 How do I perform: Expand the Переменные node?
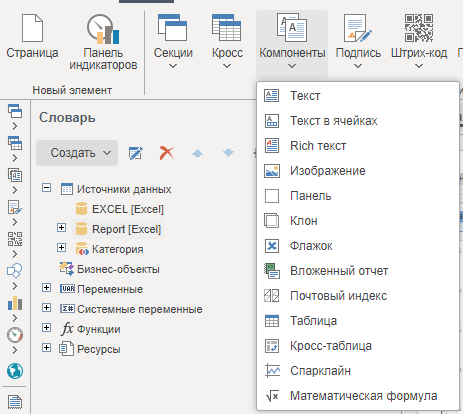coord(47,288)
